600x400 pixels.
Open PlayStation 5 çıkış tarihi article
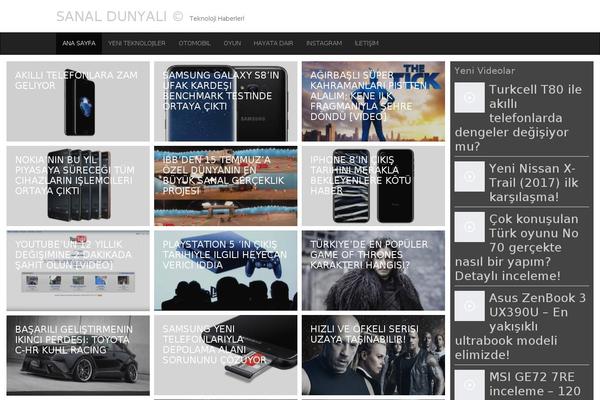tap(225, 271)
